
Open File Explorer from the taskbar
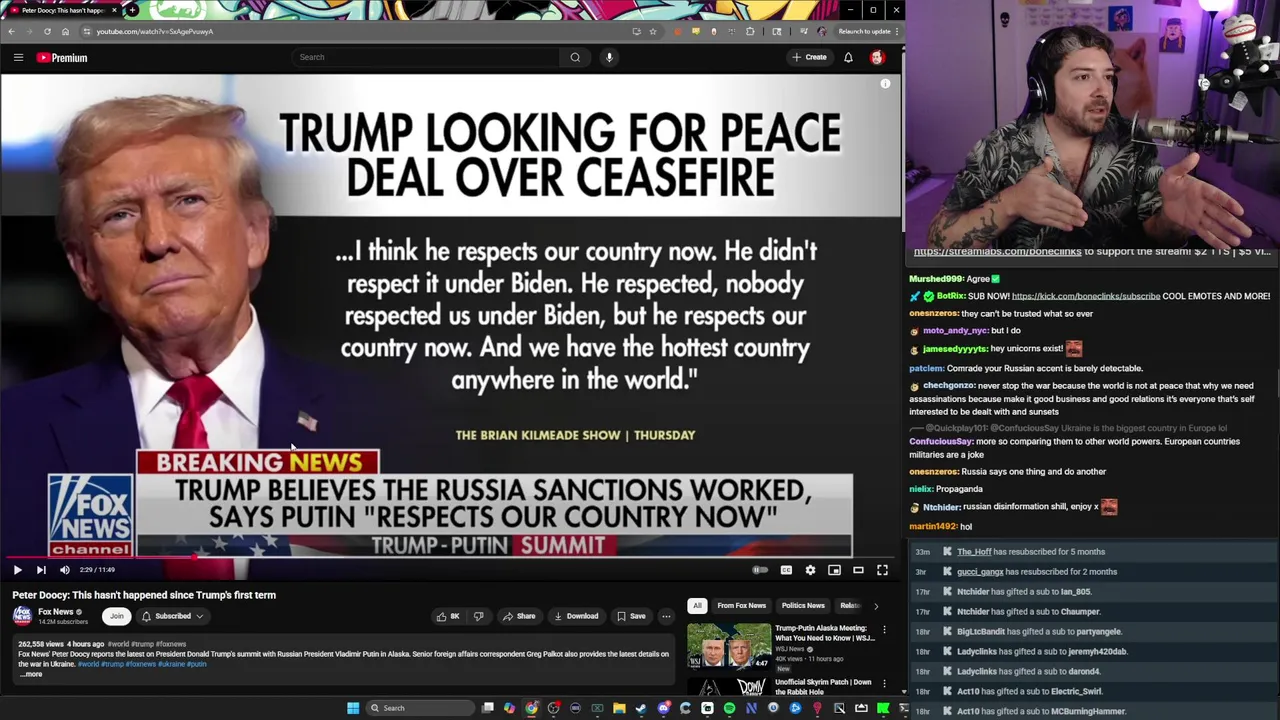tap(619, 708)
